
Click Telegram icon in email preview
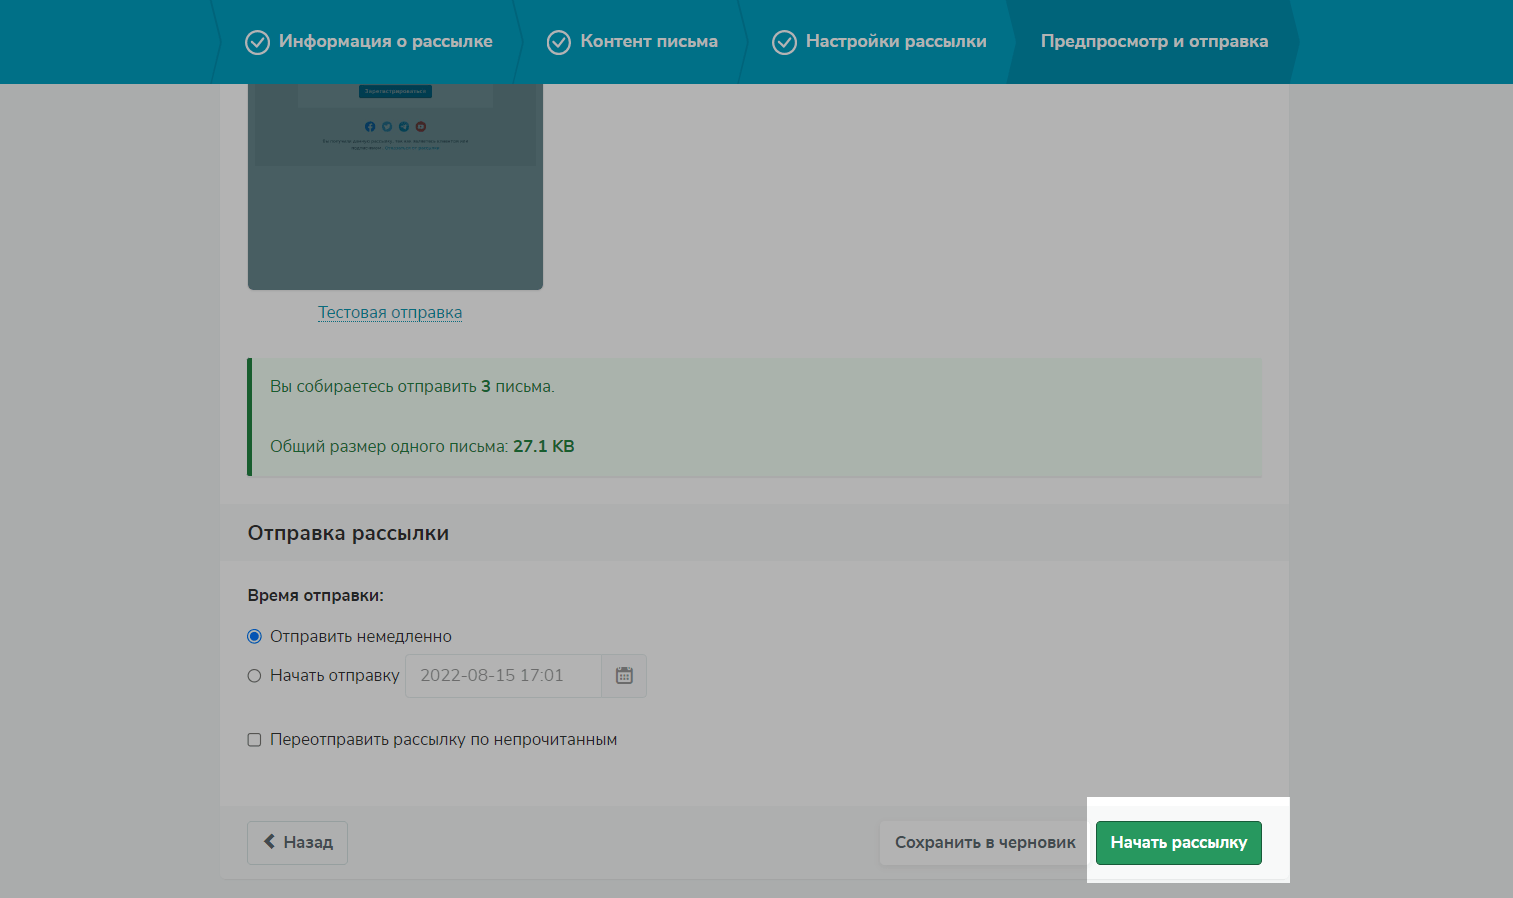pos(404,127)
